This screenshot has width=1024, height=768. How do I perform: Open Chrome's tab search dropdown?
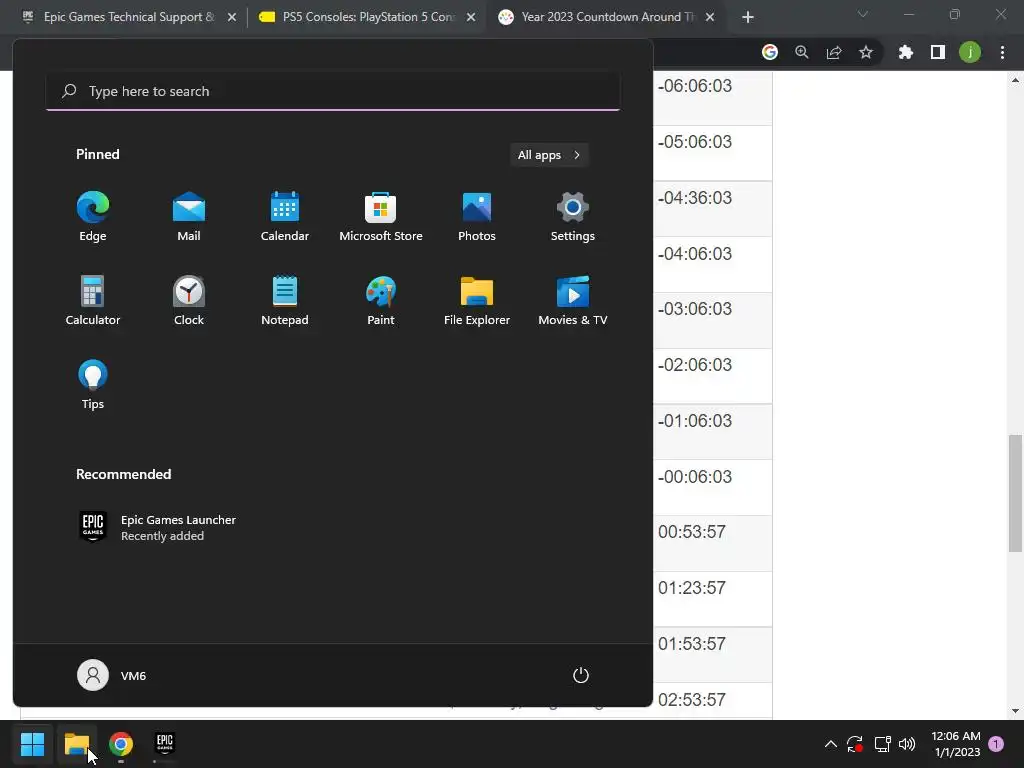[x=863, y=14]
